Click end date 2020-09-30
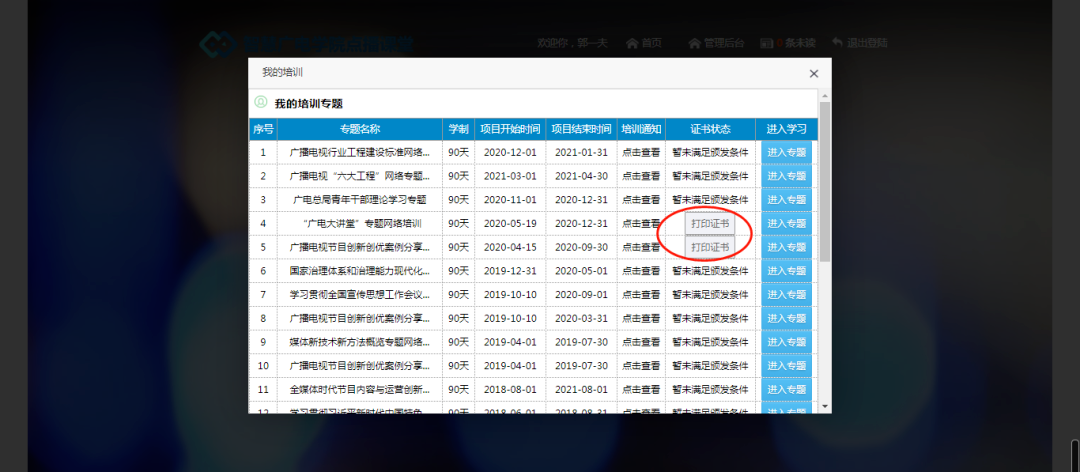The image size is (1080, 472). click(x=581, y=247)
